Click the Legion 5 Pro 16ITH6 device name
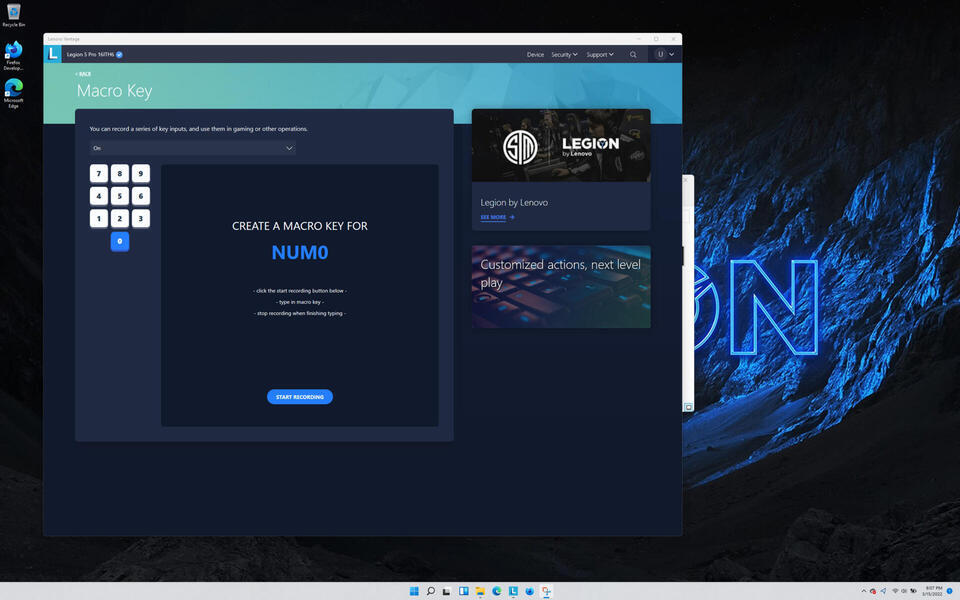 click(91, 54)
